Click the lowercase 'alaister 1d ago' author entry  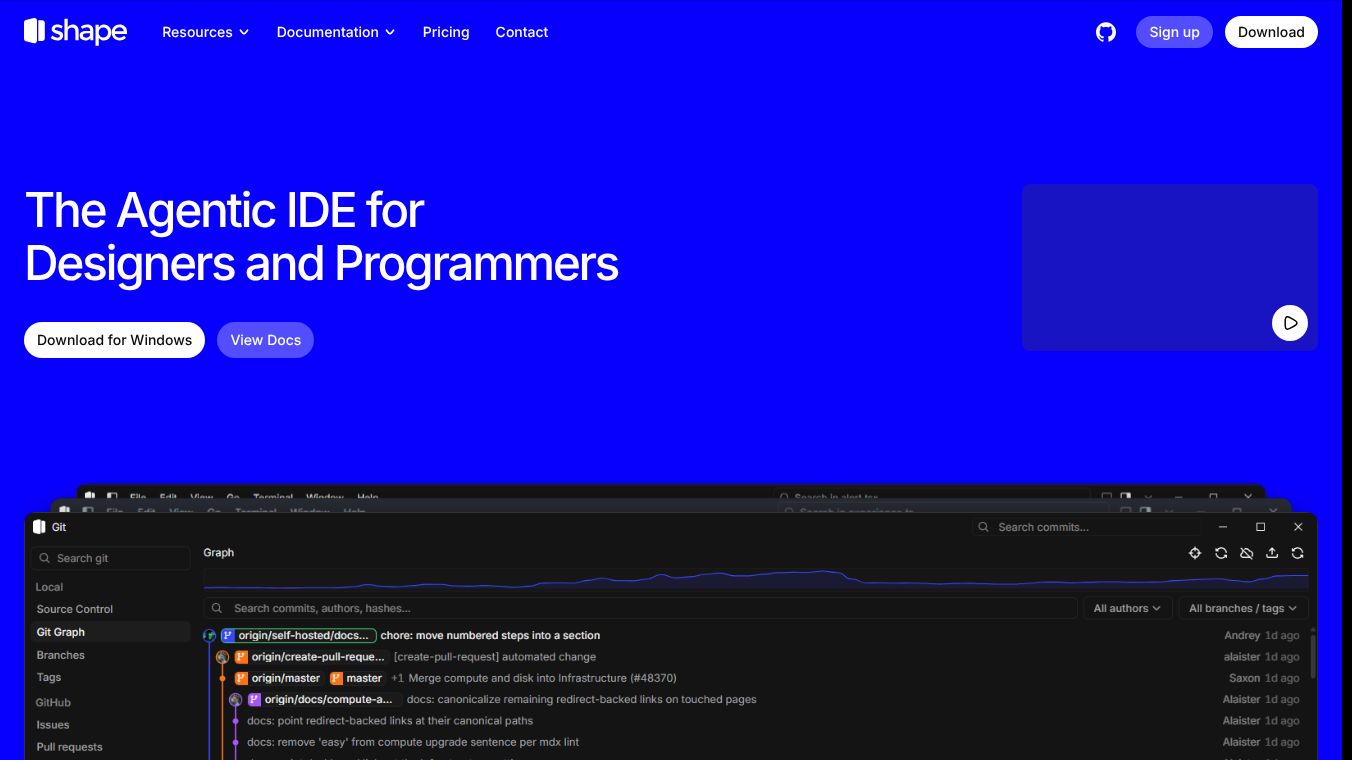pyautogui.click(x=1261, y=657)
